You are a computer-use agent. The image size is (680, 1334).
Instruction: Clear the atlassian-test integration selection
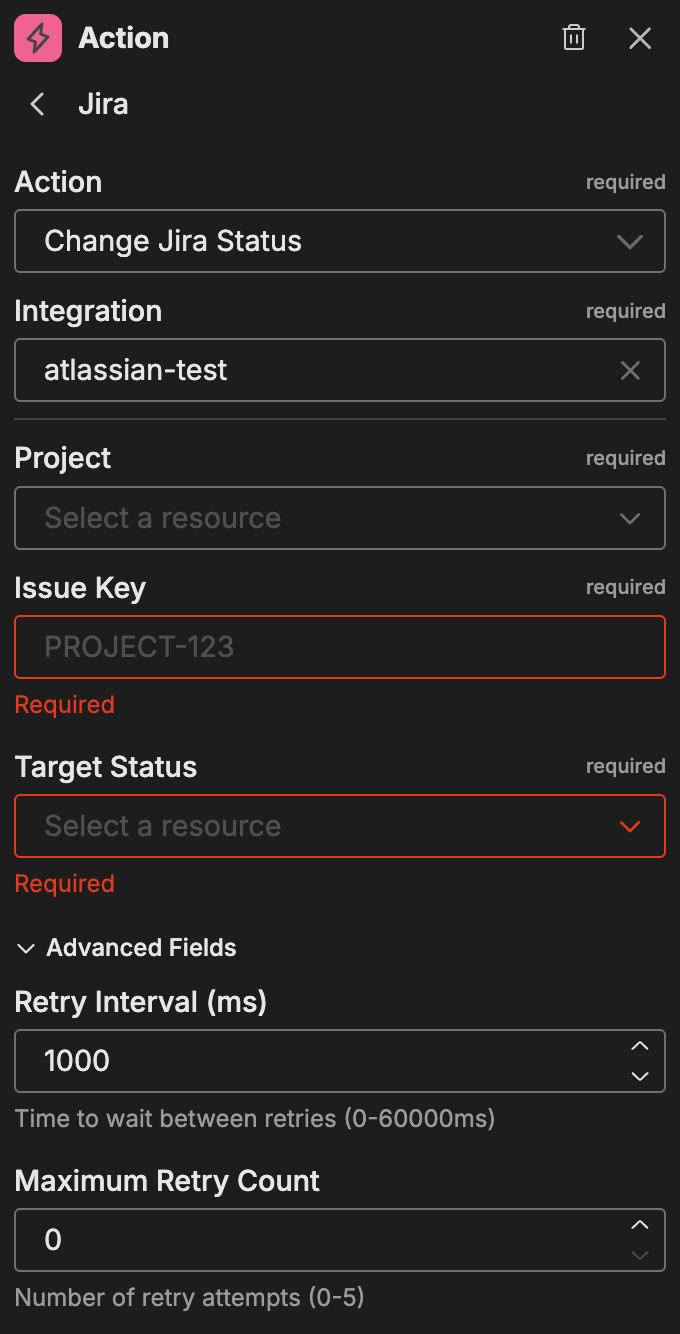[x=630, y=370]
